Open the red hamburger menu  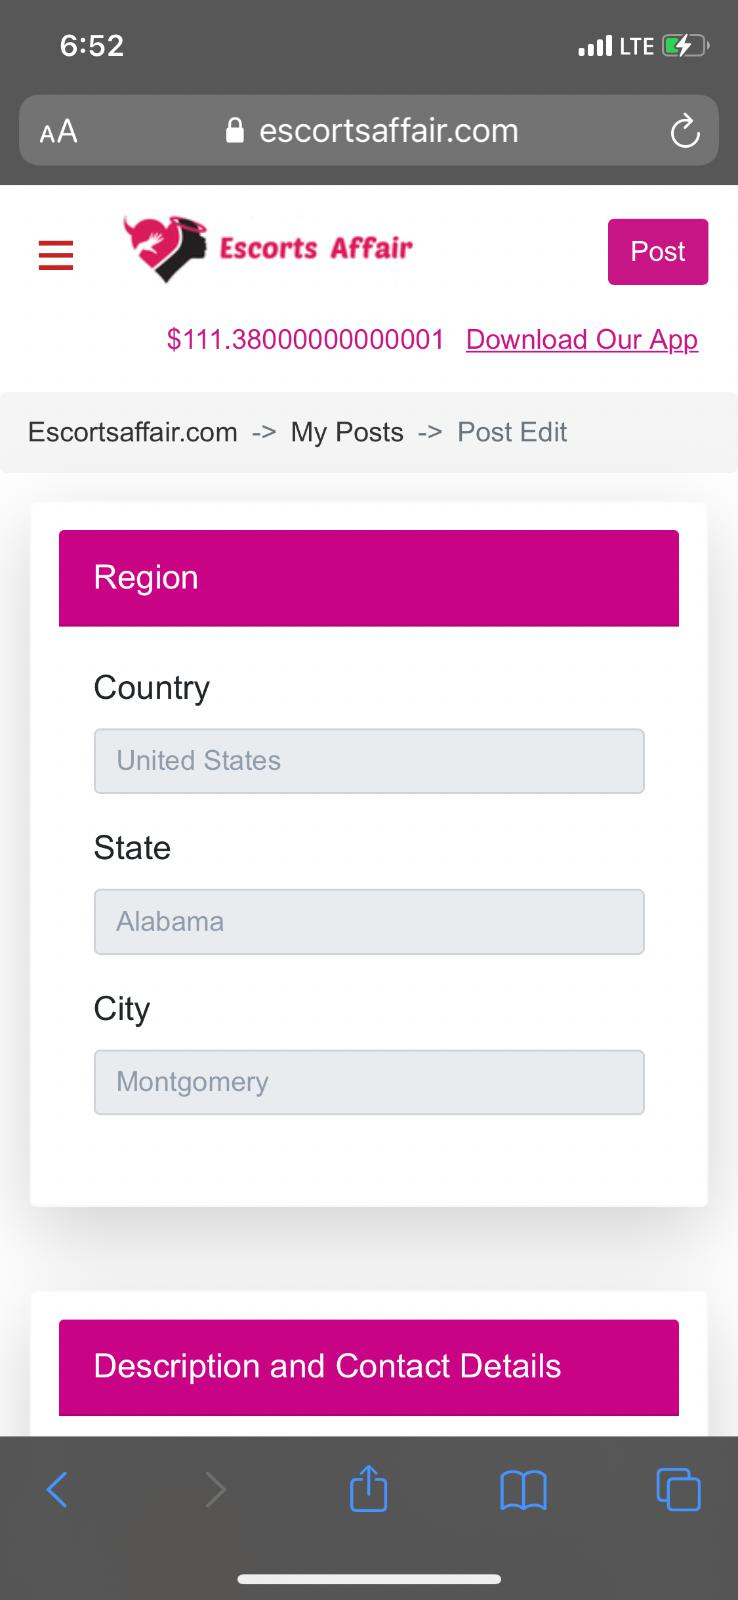[x=56, y=255]
